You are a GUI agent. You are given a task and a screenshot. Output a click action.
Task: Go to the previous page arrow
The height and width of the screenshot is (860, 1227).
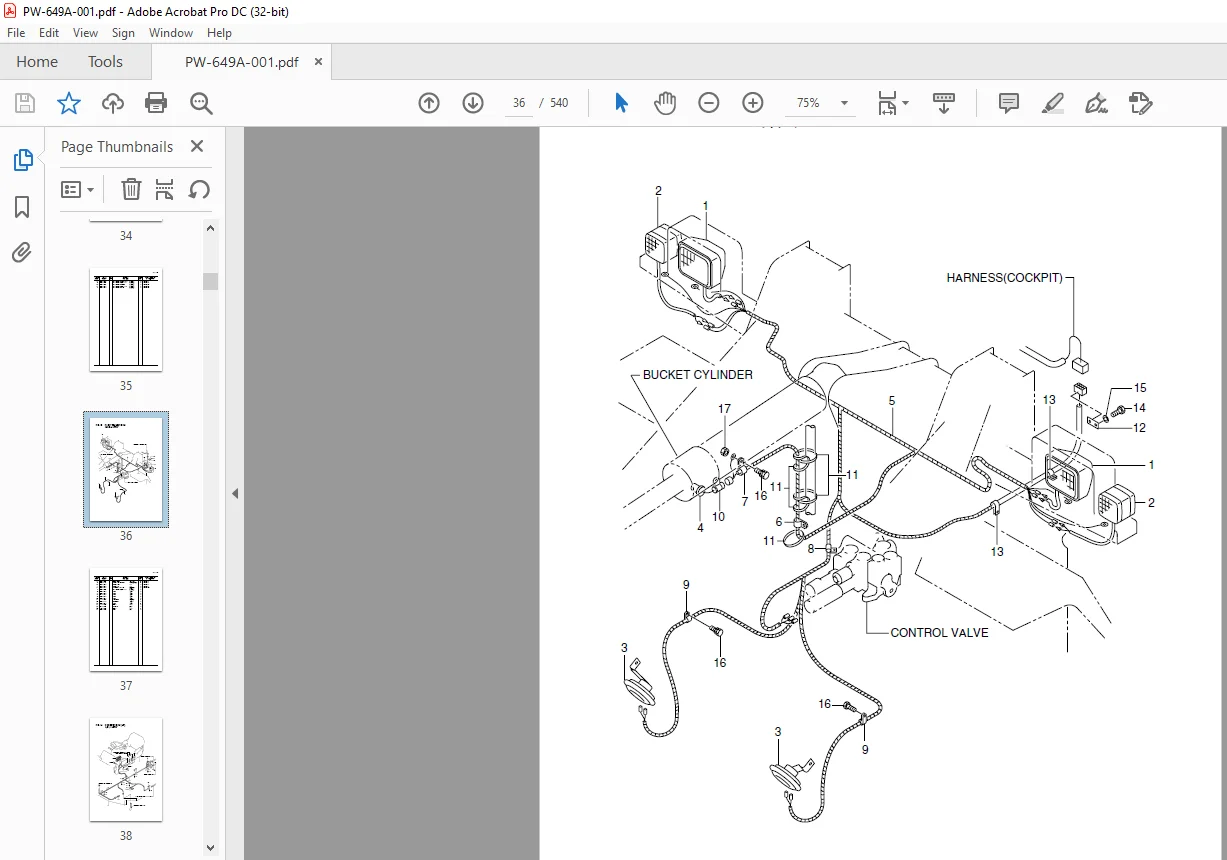429,103
